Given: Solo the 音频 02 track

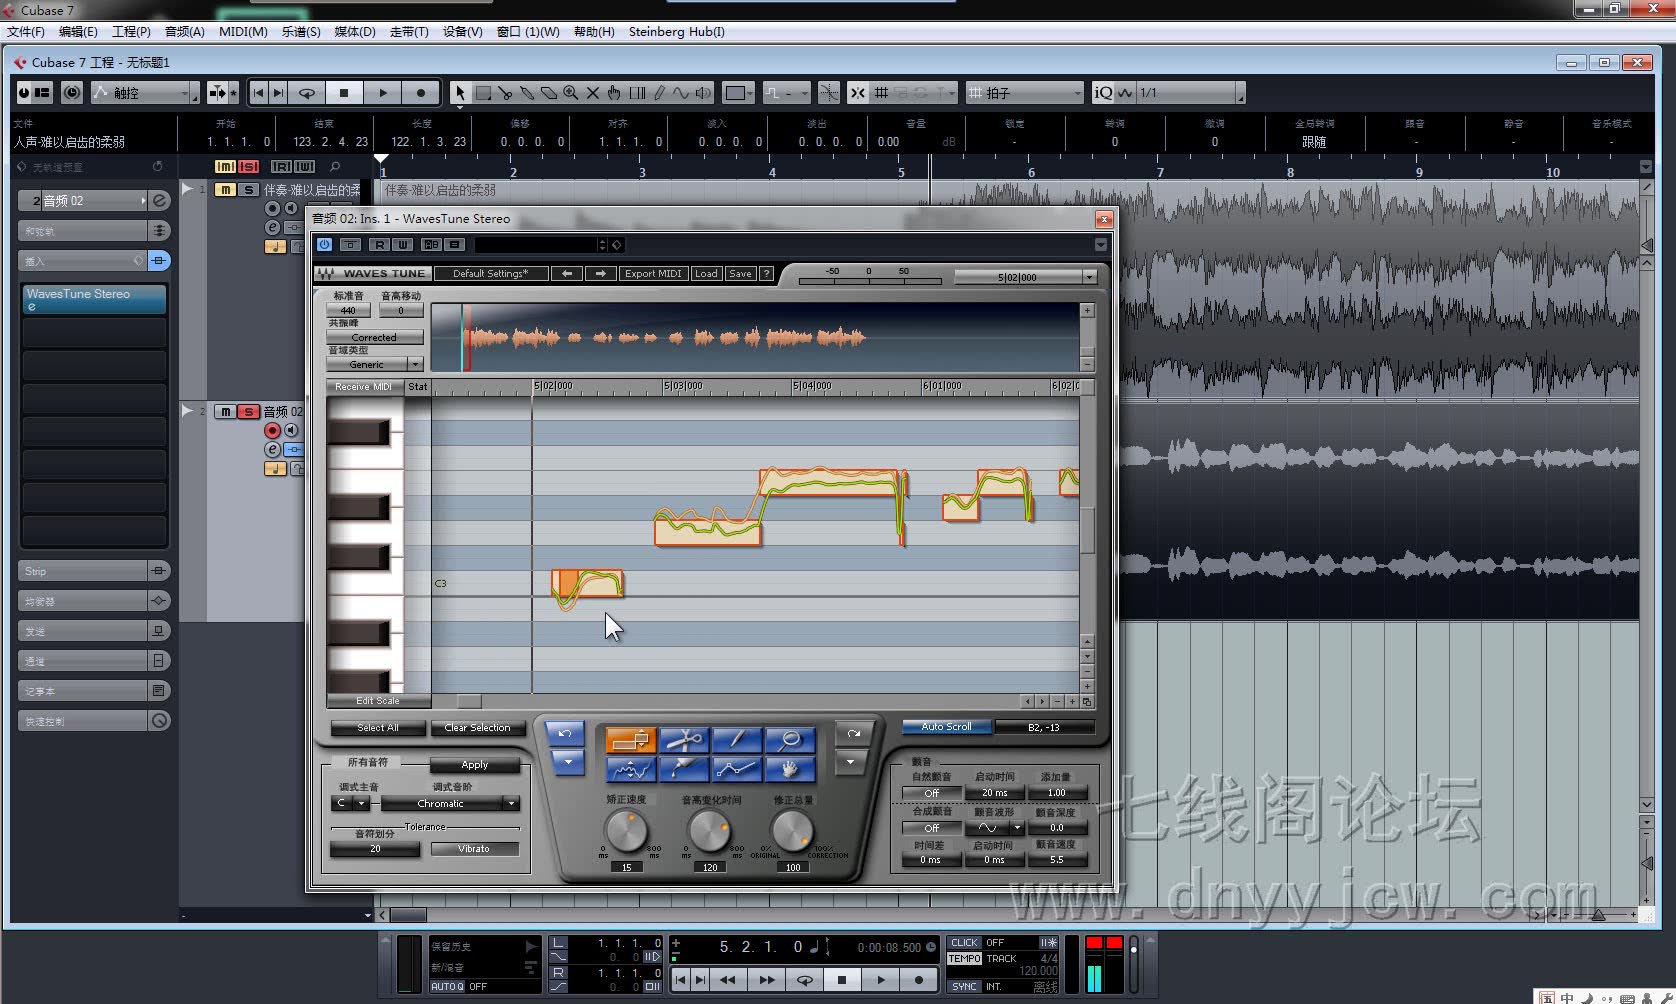Looking at the screenshot, I should pyautogui.click(x=248, y=412).
